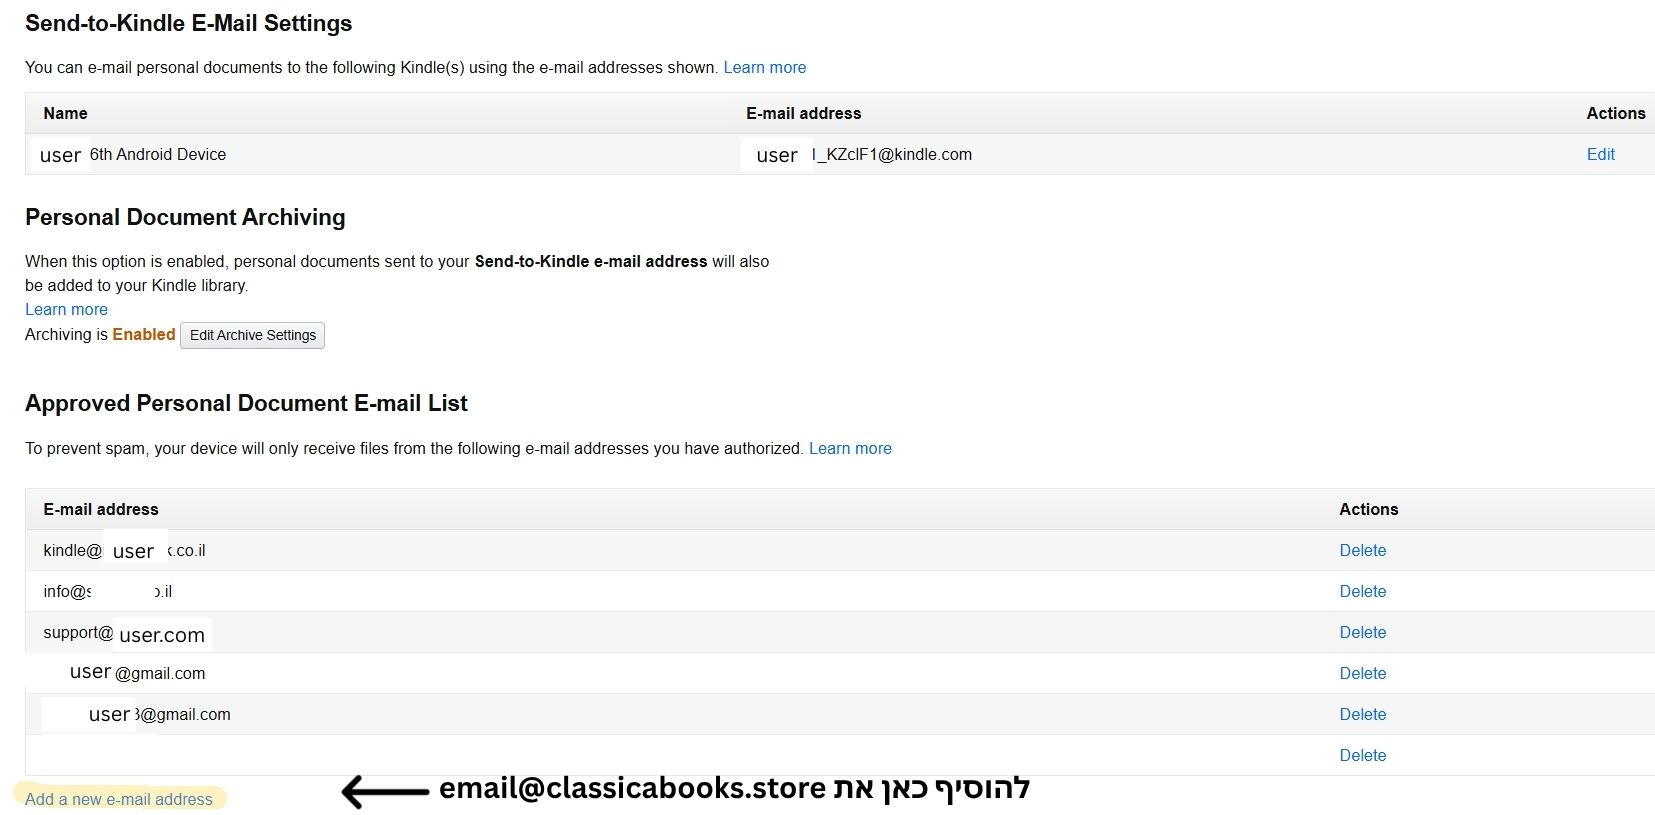1655x815 pixels.
Task: Delete the second gmail.com approved address
Action: [1362, 714]
